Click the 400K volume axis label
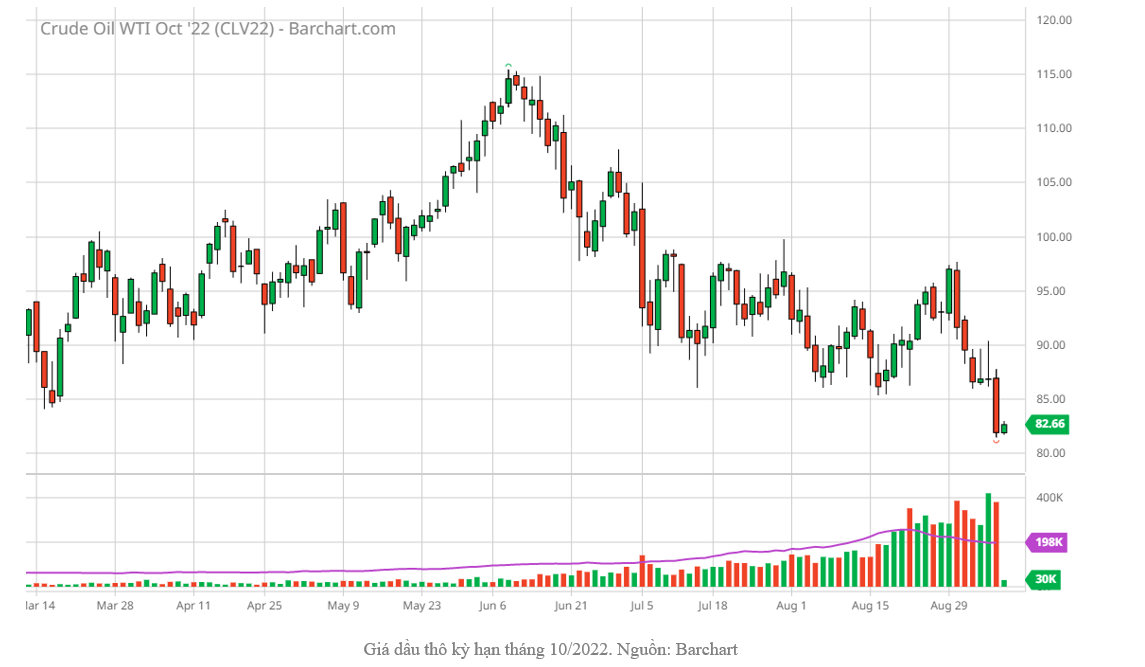This screenshot has height=667, width=1145. (1050, 498)
